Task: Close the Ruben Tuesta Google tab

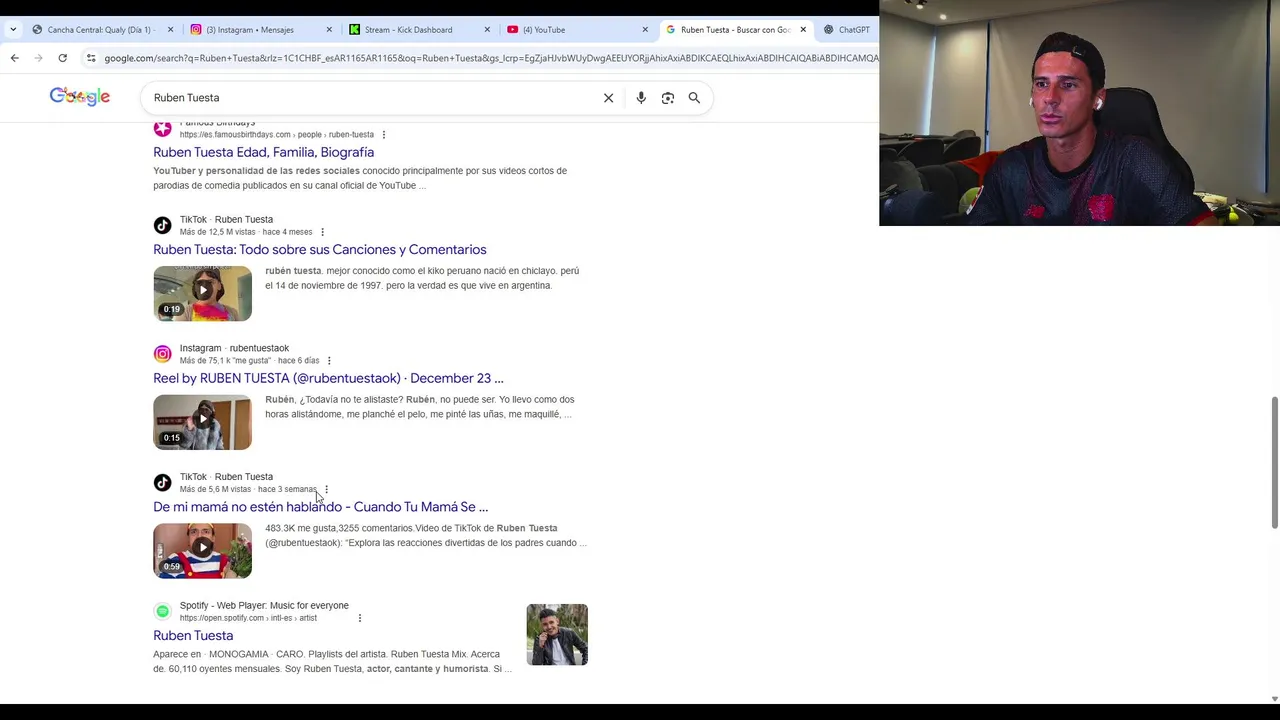Action: tap(803, 30)
